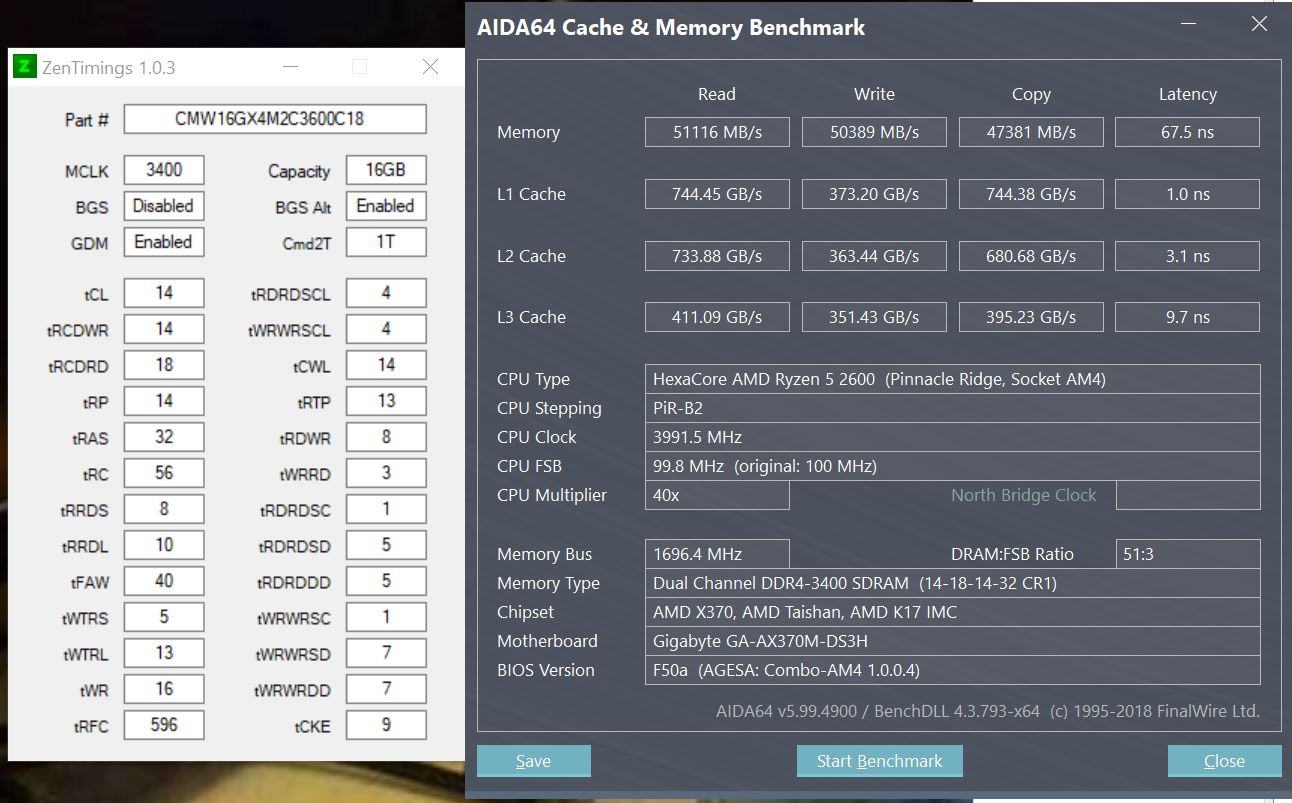
Task: Click the Close button in AIDA64
Action: 1224,761
